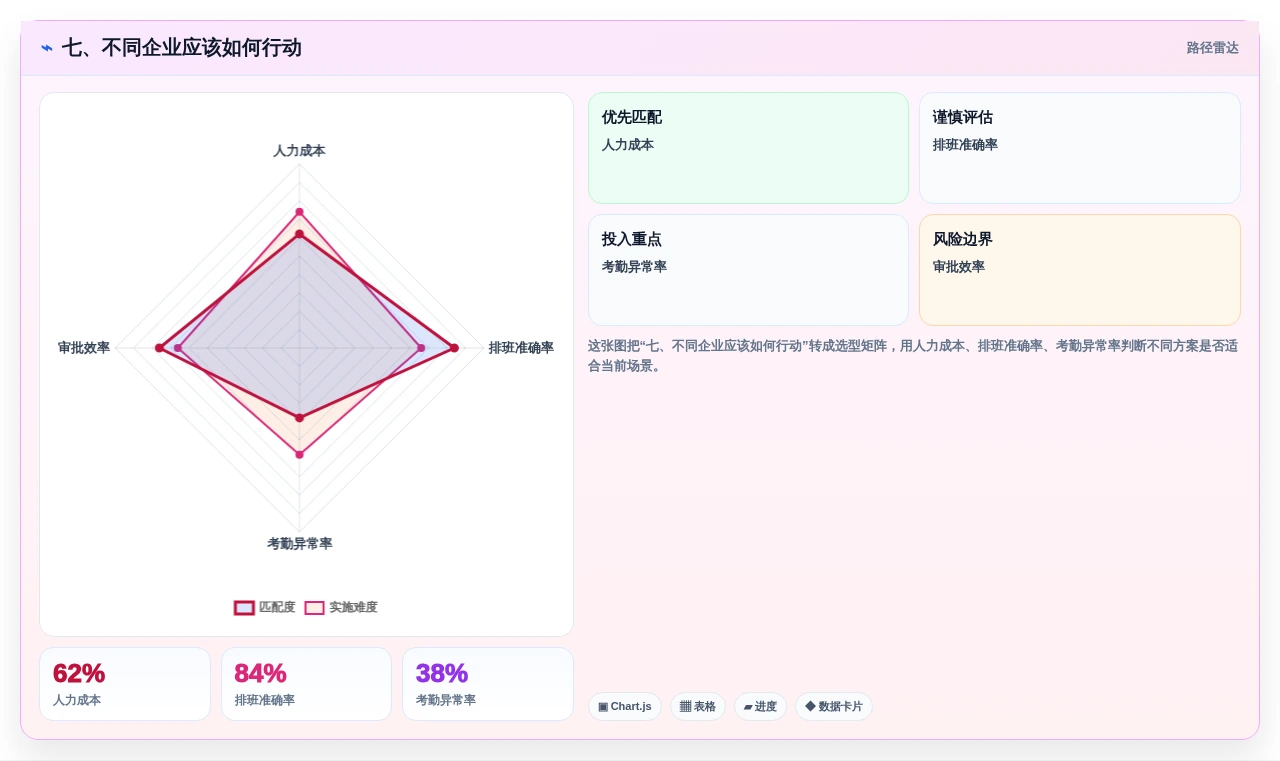Click 排班准确率 text in 谨慎评估 card
Image resolution: width=1280 pixels, height=761 pixels.
pos(965,145)
